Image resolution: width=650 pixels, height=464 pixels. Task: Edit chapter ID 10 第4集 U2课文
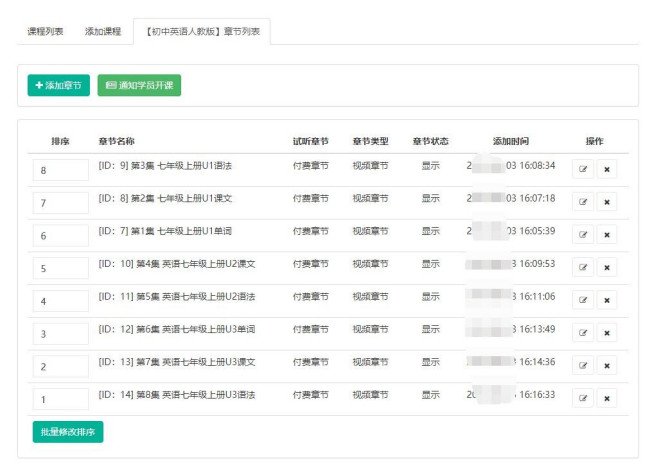(583, 267)
